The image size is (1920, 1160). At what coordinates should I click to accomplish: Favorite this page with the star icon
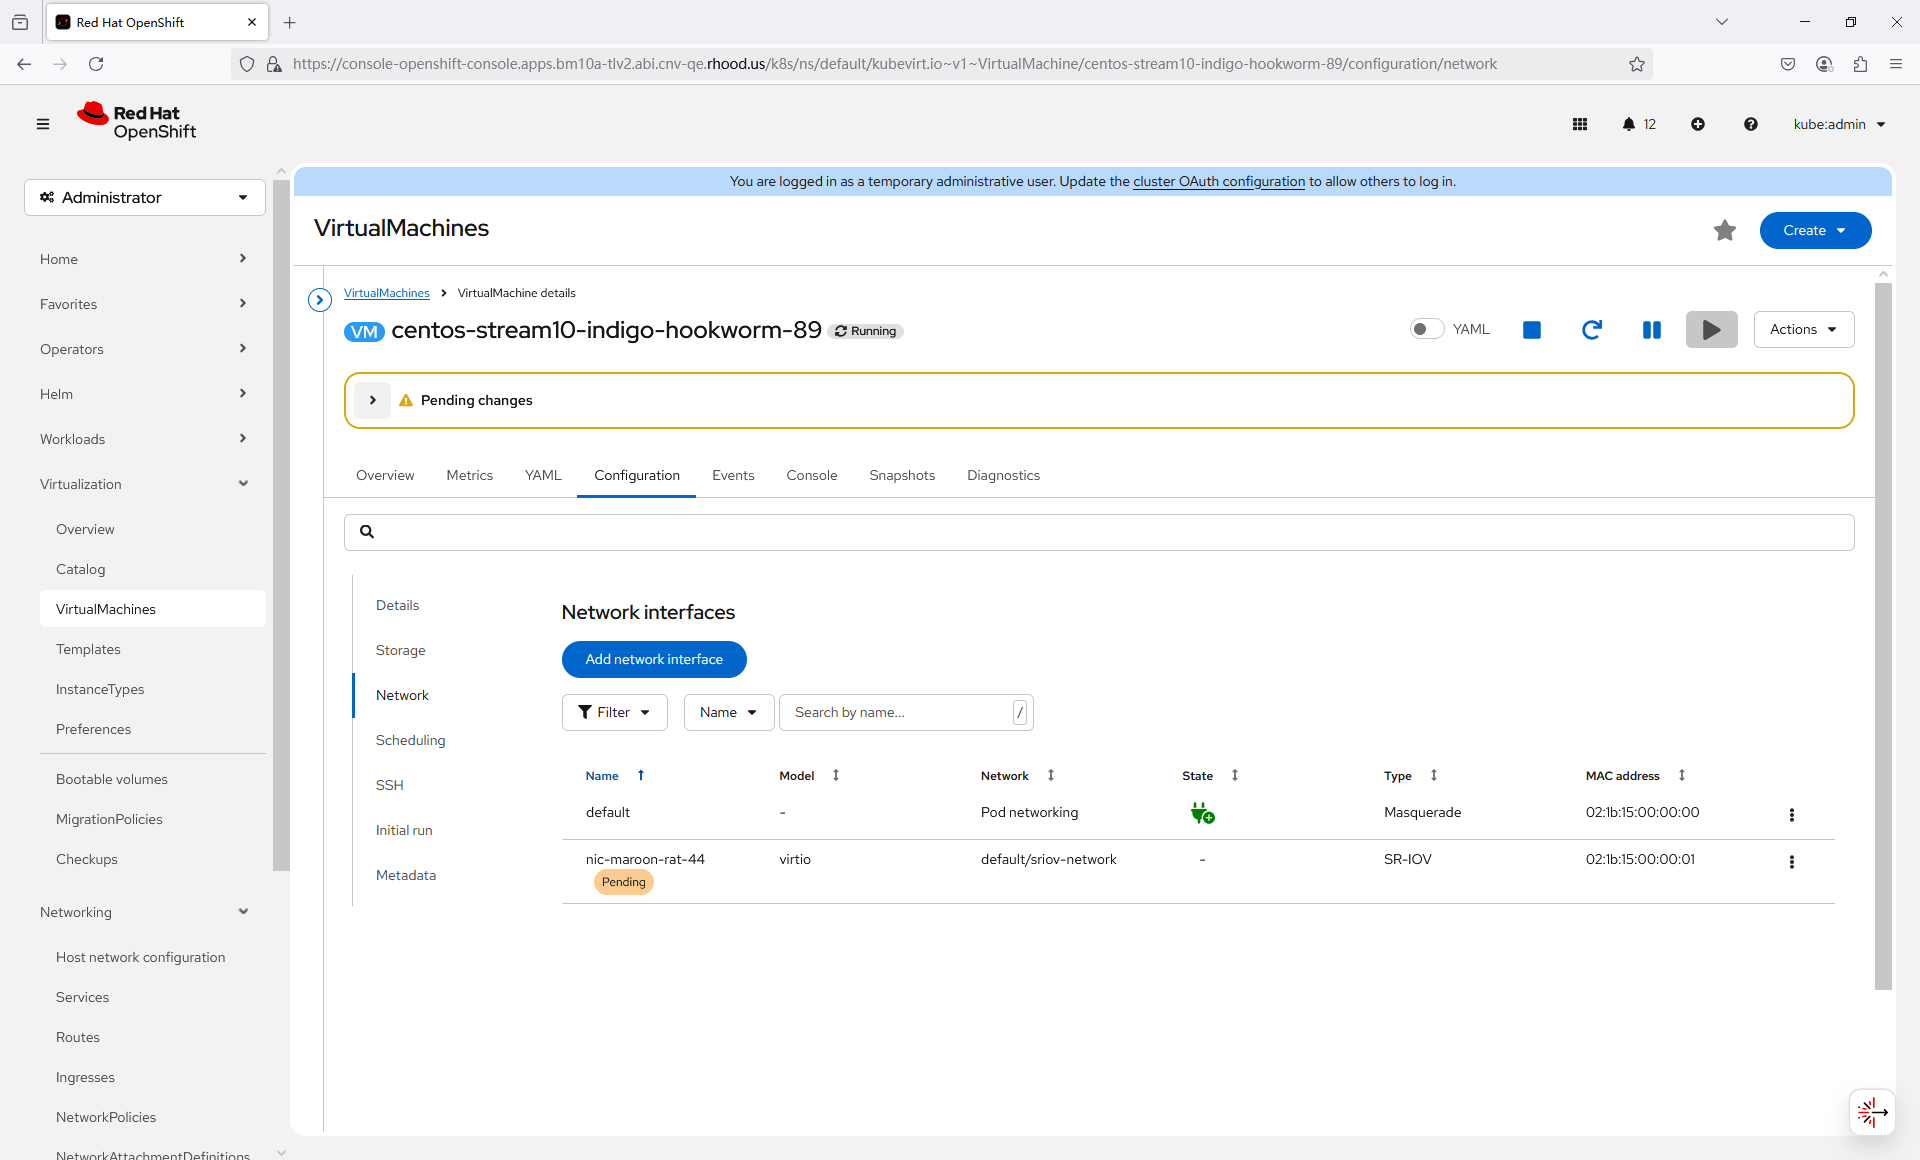click(1724, 231)
